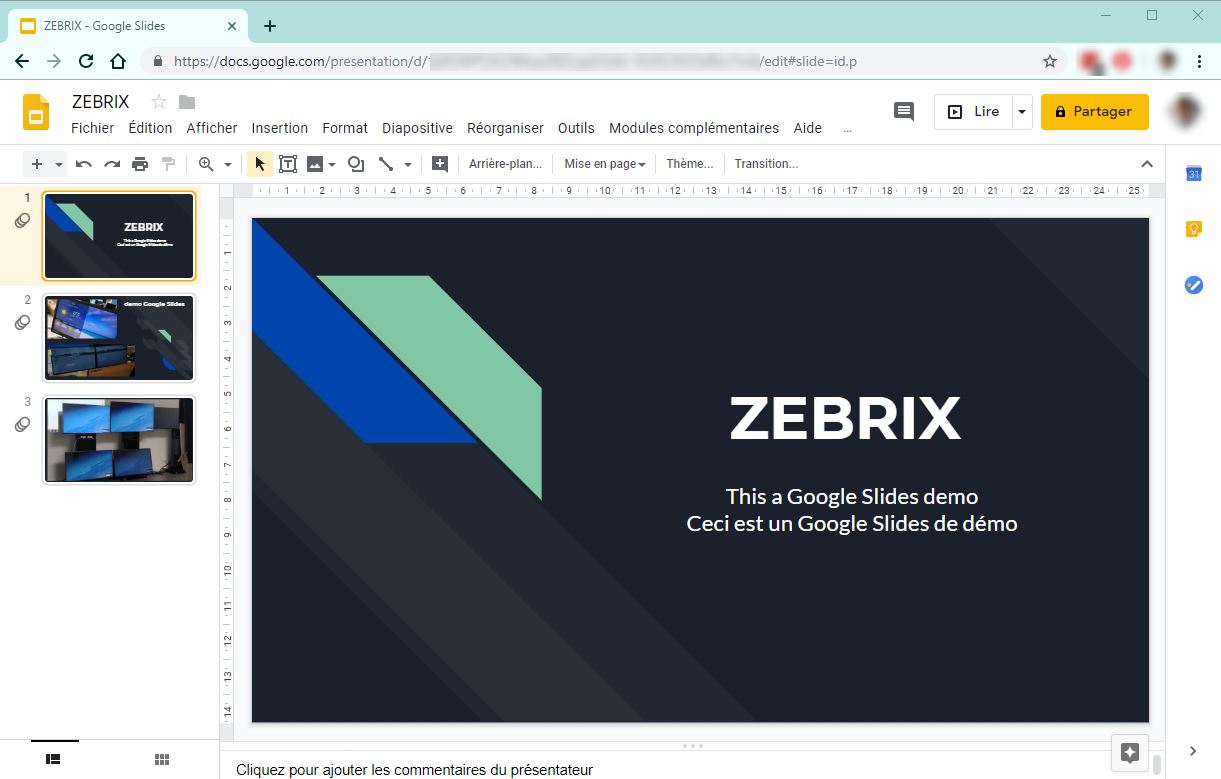1221x779 pixels.
Task: Click the Transition button
Action: click(766, 164)
